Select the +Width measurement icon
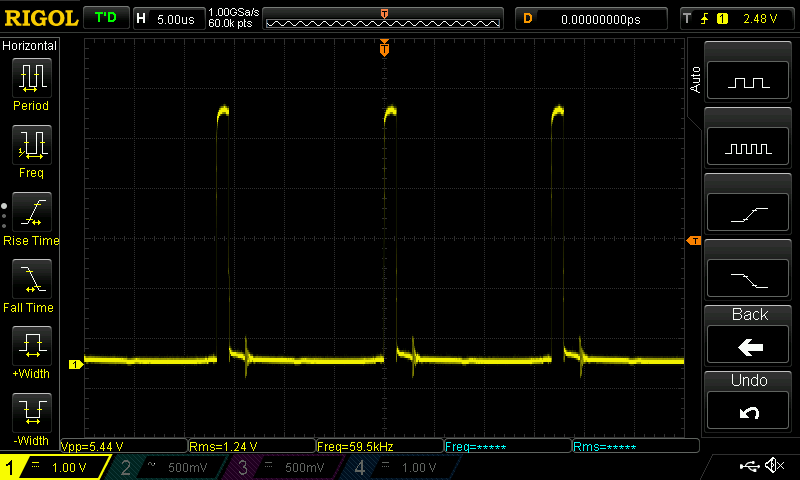The height and width of the screenshot is (480, 800). point(32,345)
